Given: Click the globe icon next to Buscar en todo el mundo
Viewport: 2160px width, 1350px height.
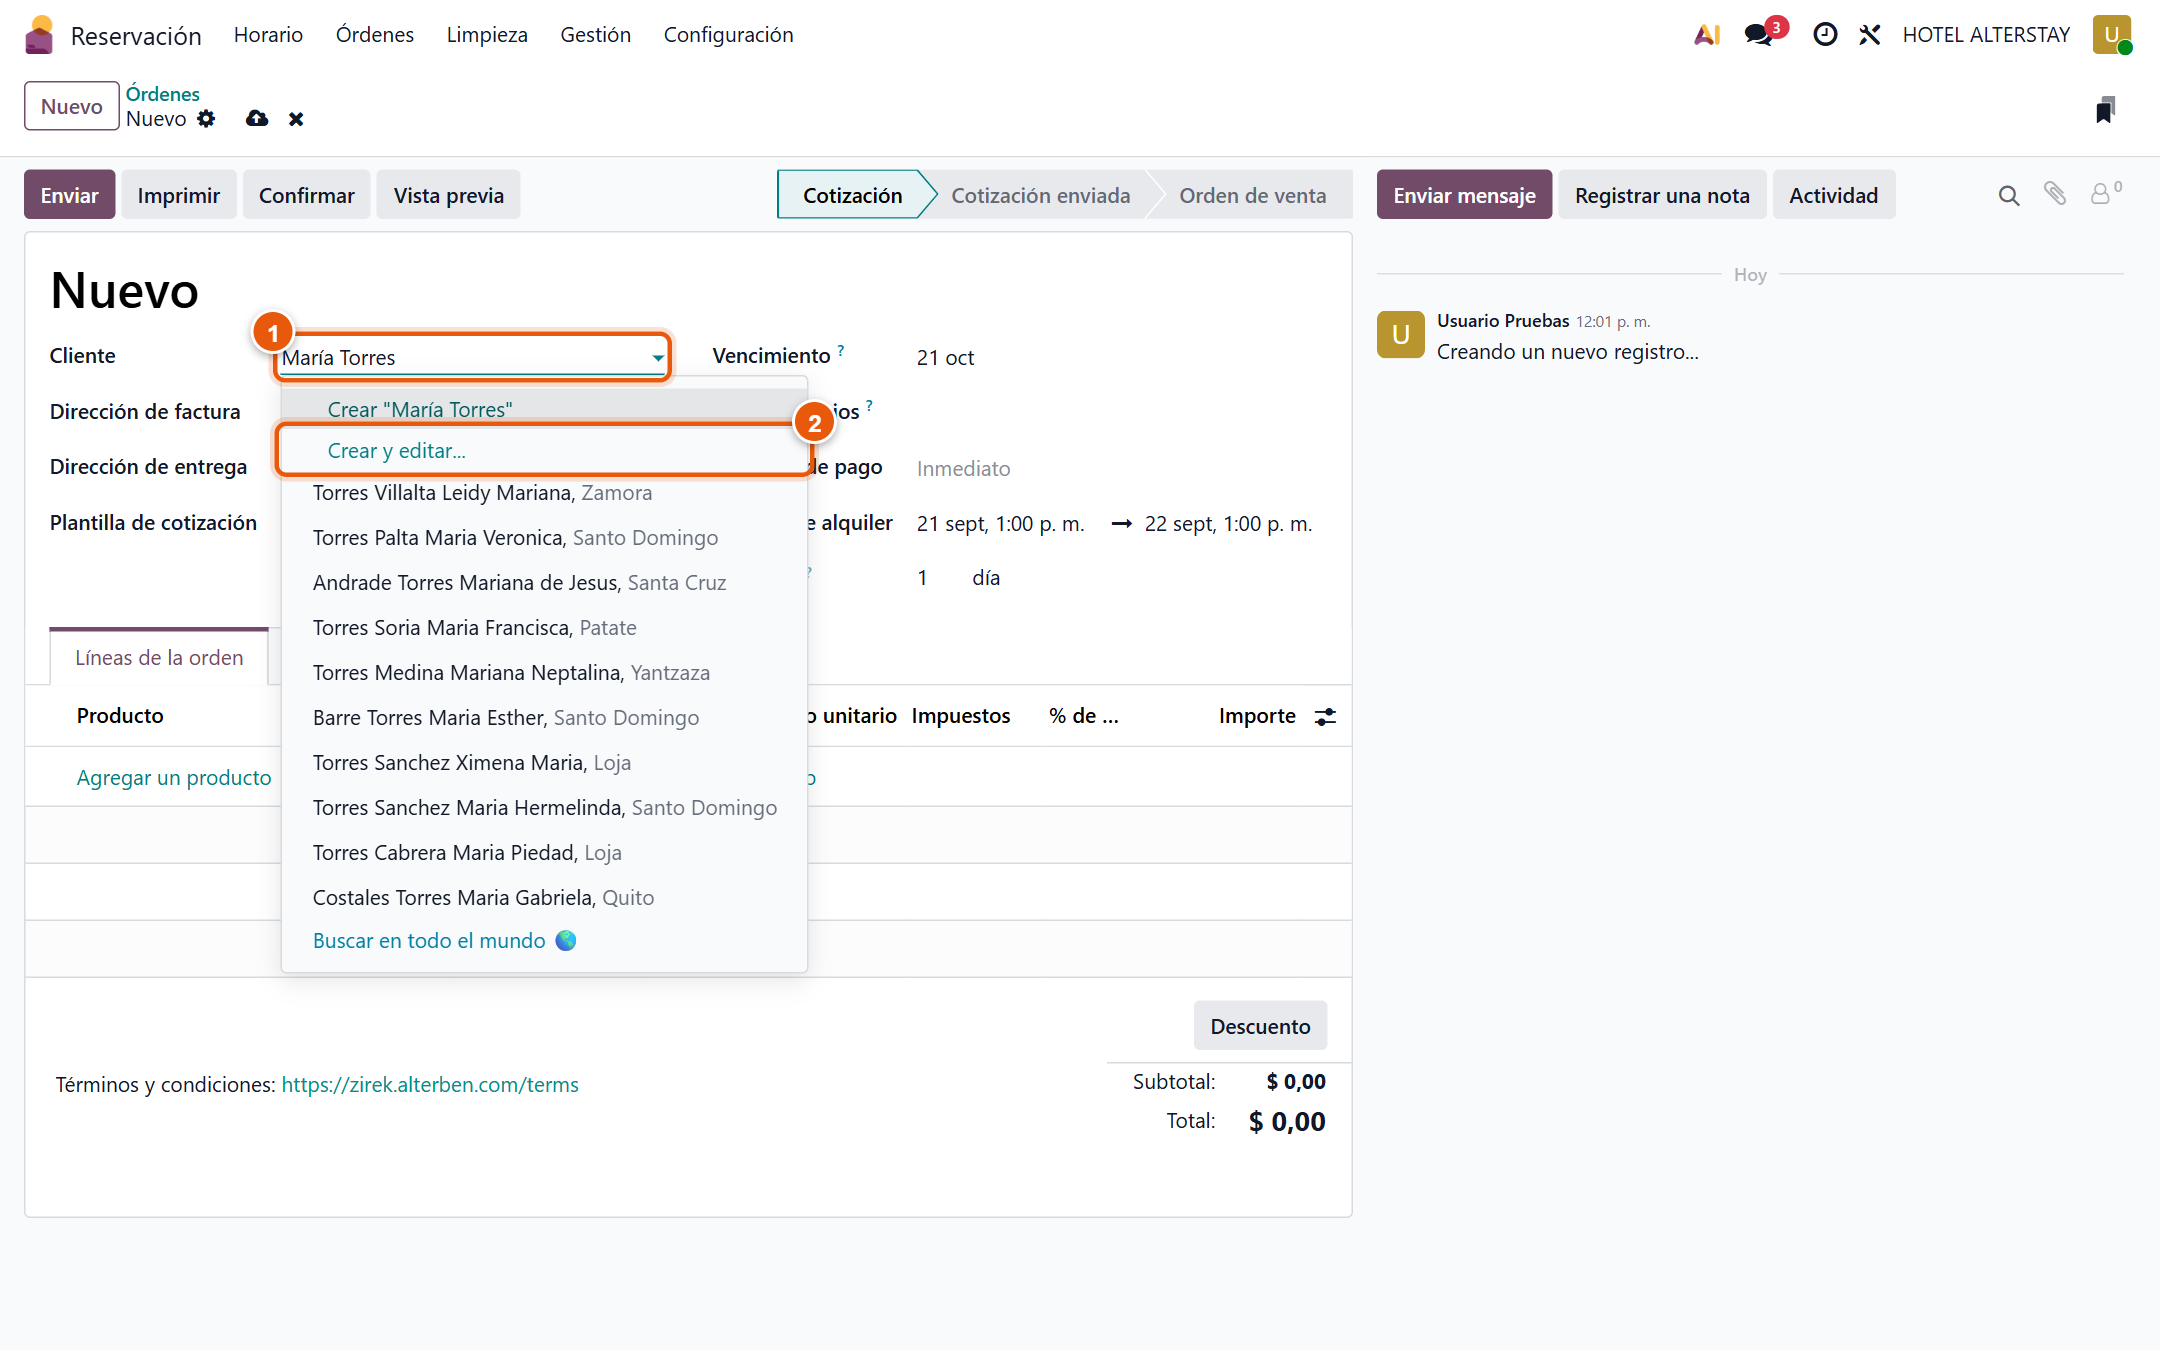Looking at the screenshot, I should click(x=566, y=941).
